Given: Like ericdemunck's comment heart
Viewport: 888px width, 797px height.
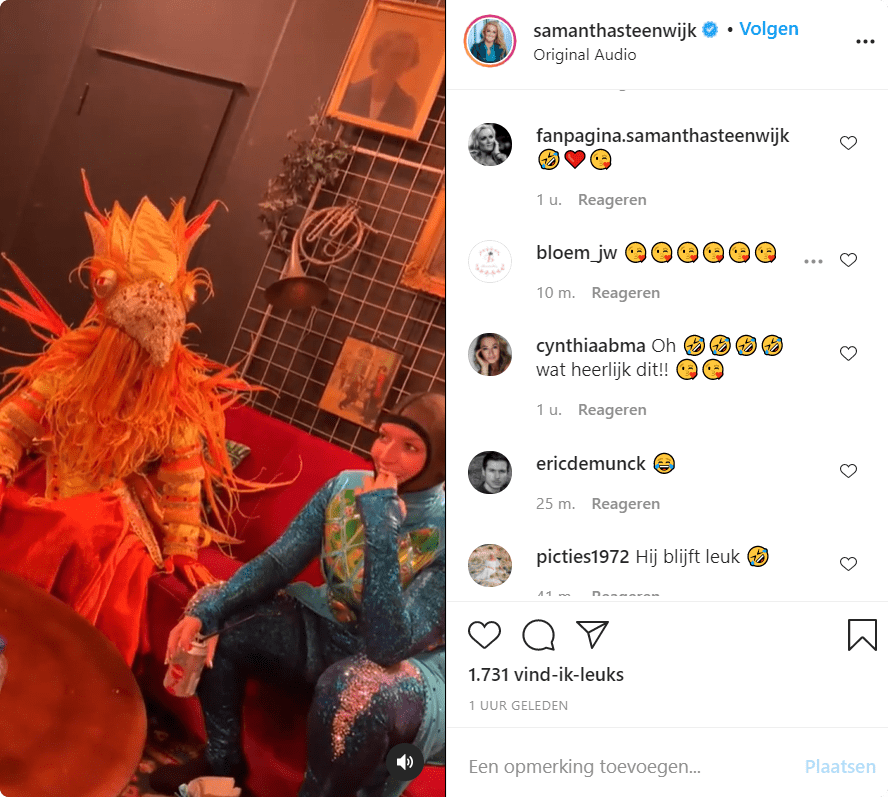Looking at the screenshot, I should tap(848, 471).
